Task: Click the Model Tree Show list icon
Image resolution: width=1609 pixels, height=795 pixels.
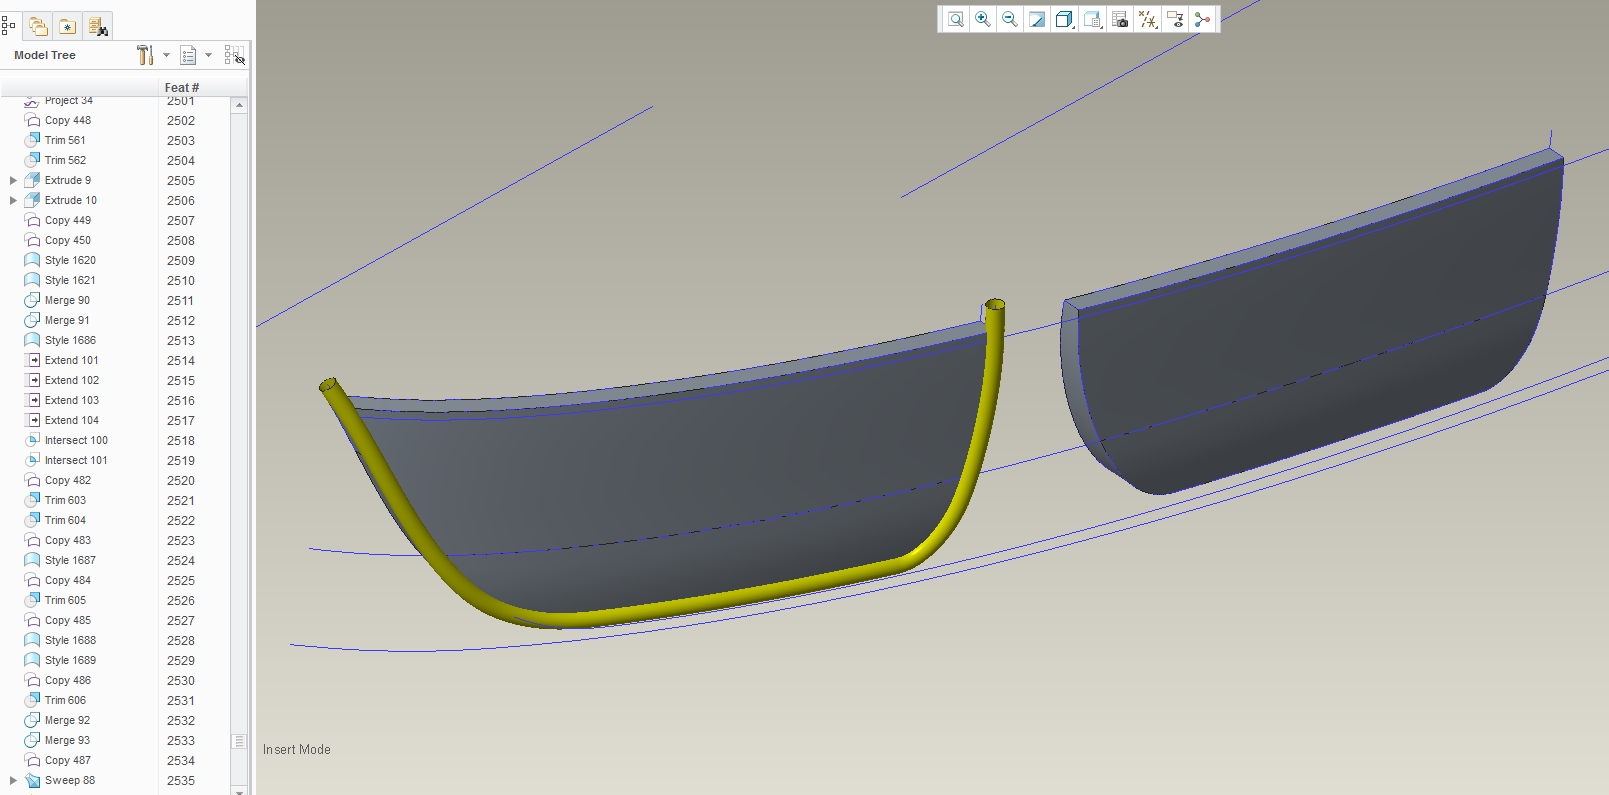Action: [x=188, y=55]
